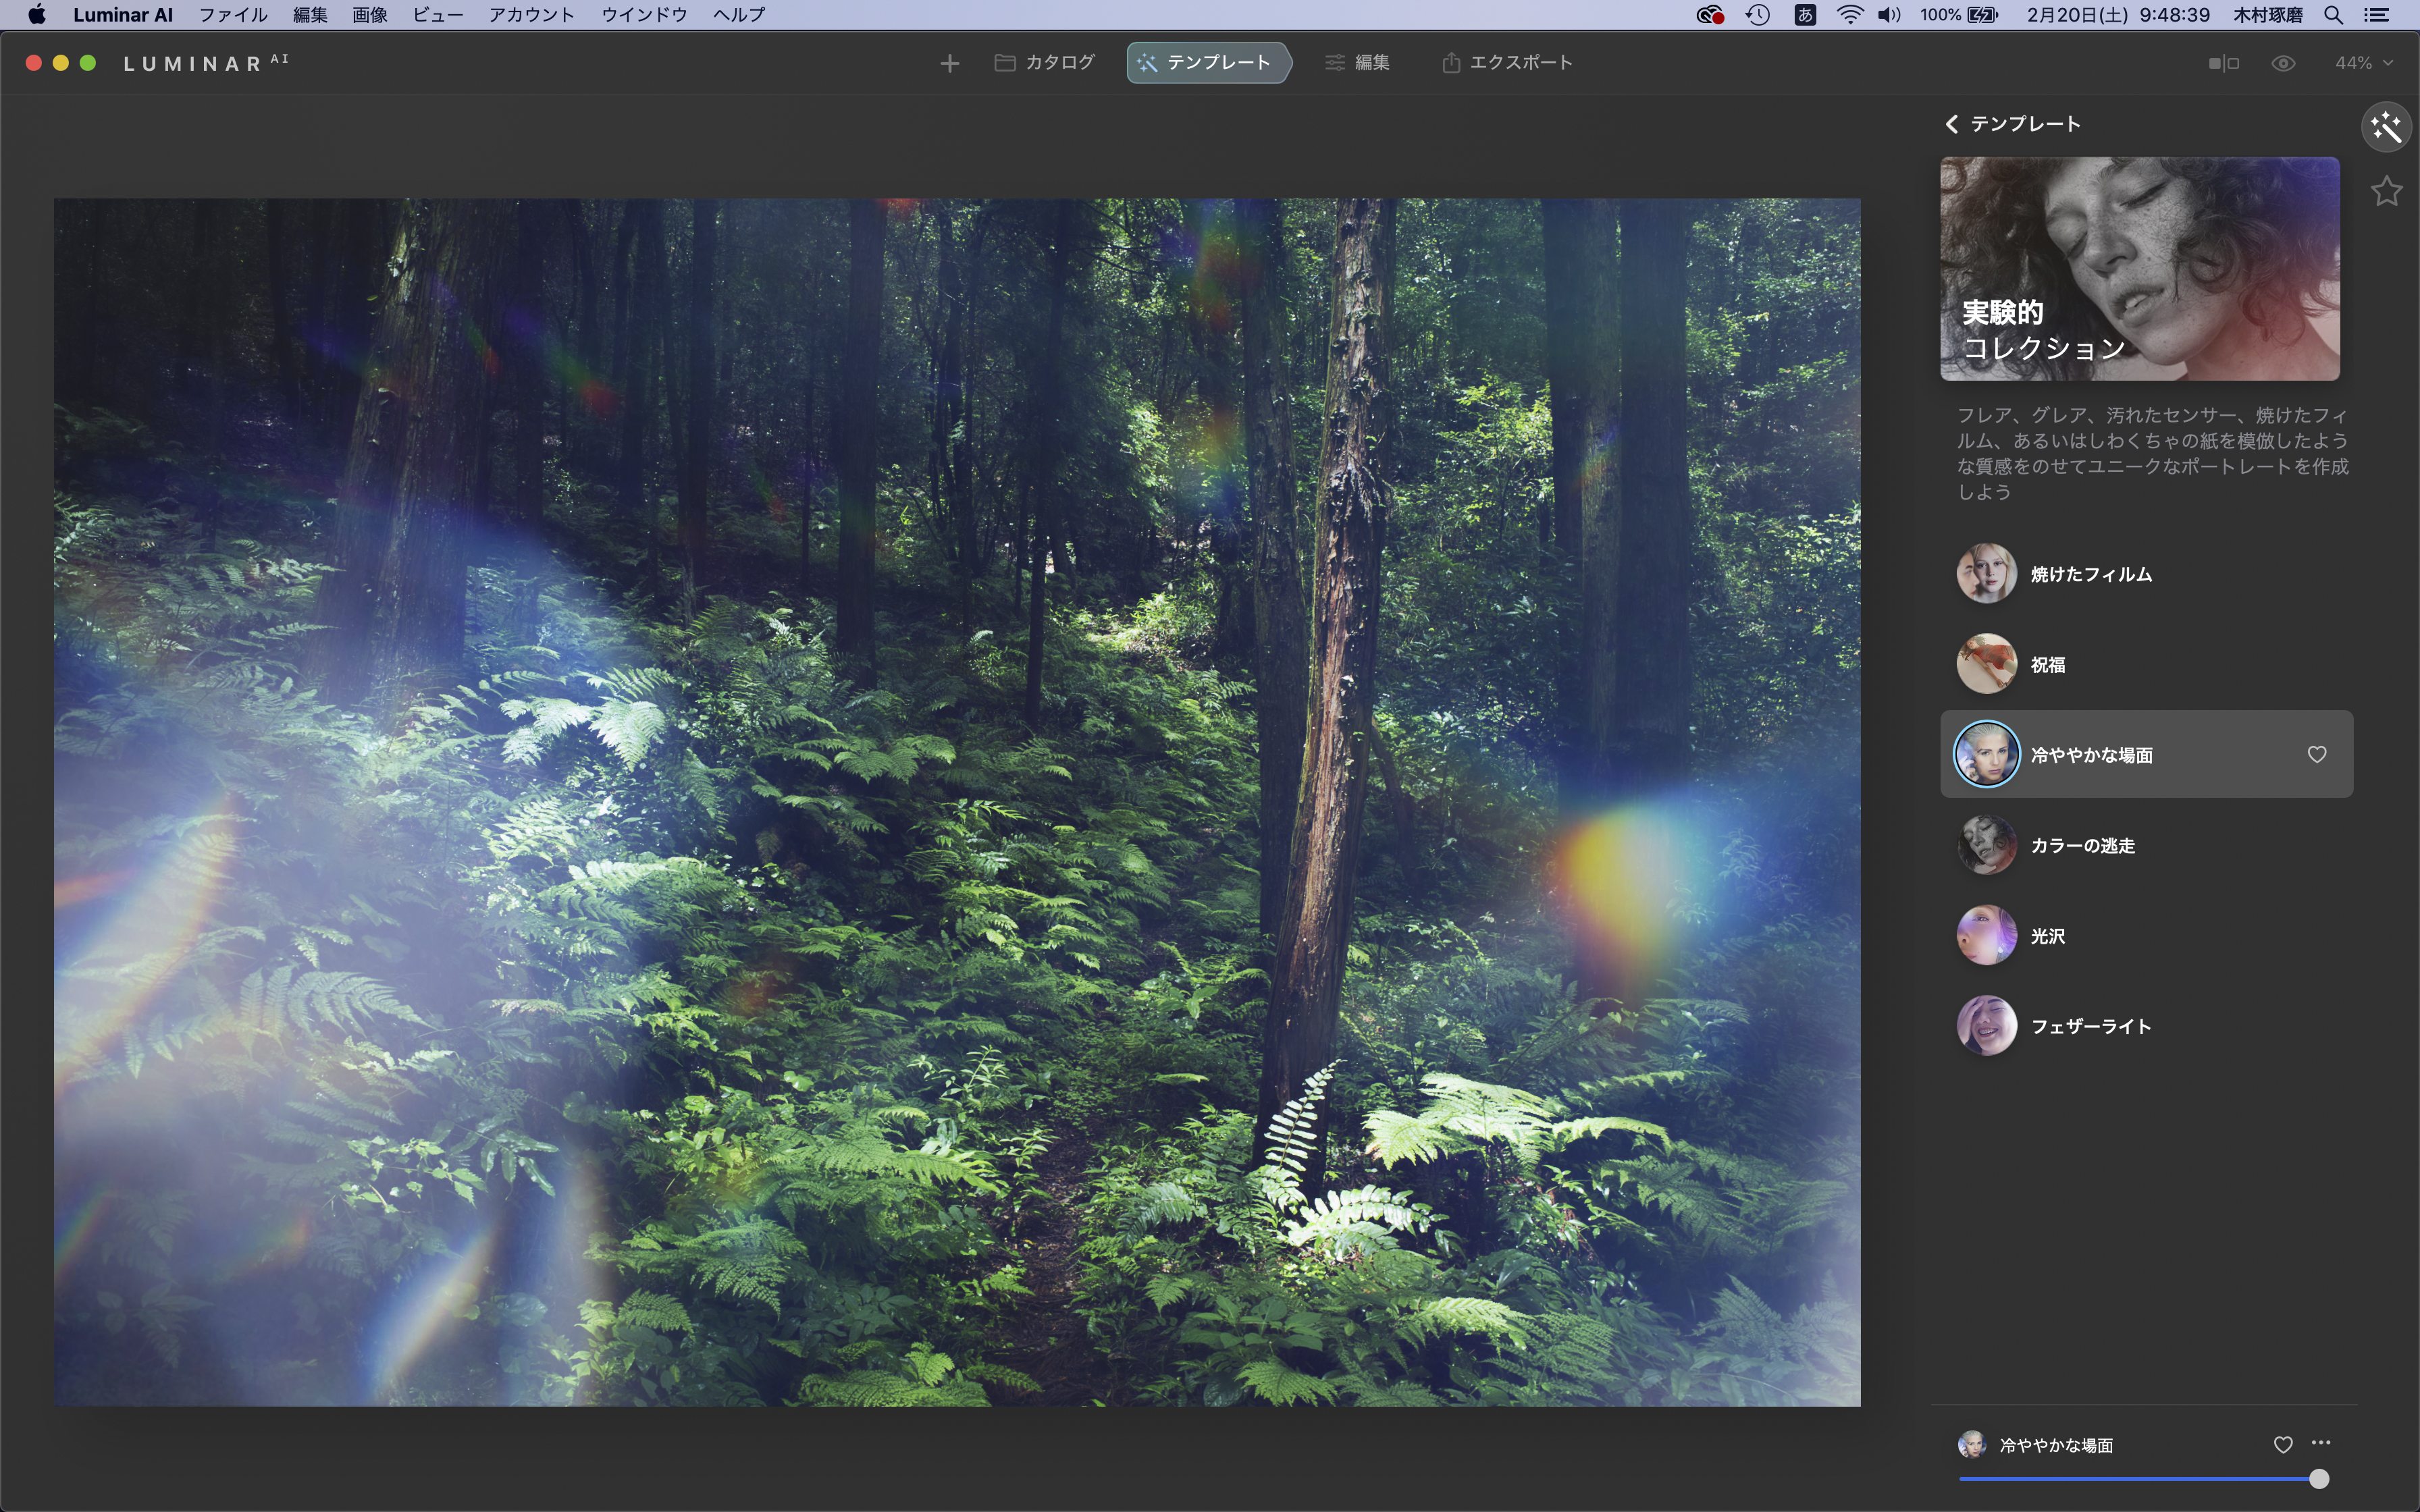Open the ビュー menu in the menu bar
Image resolution: width=2420 pixels, height=1512 pixels.
(437, 15)
